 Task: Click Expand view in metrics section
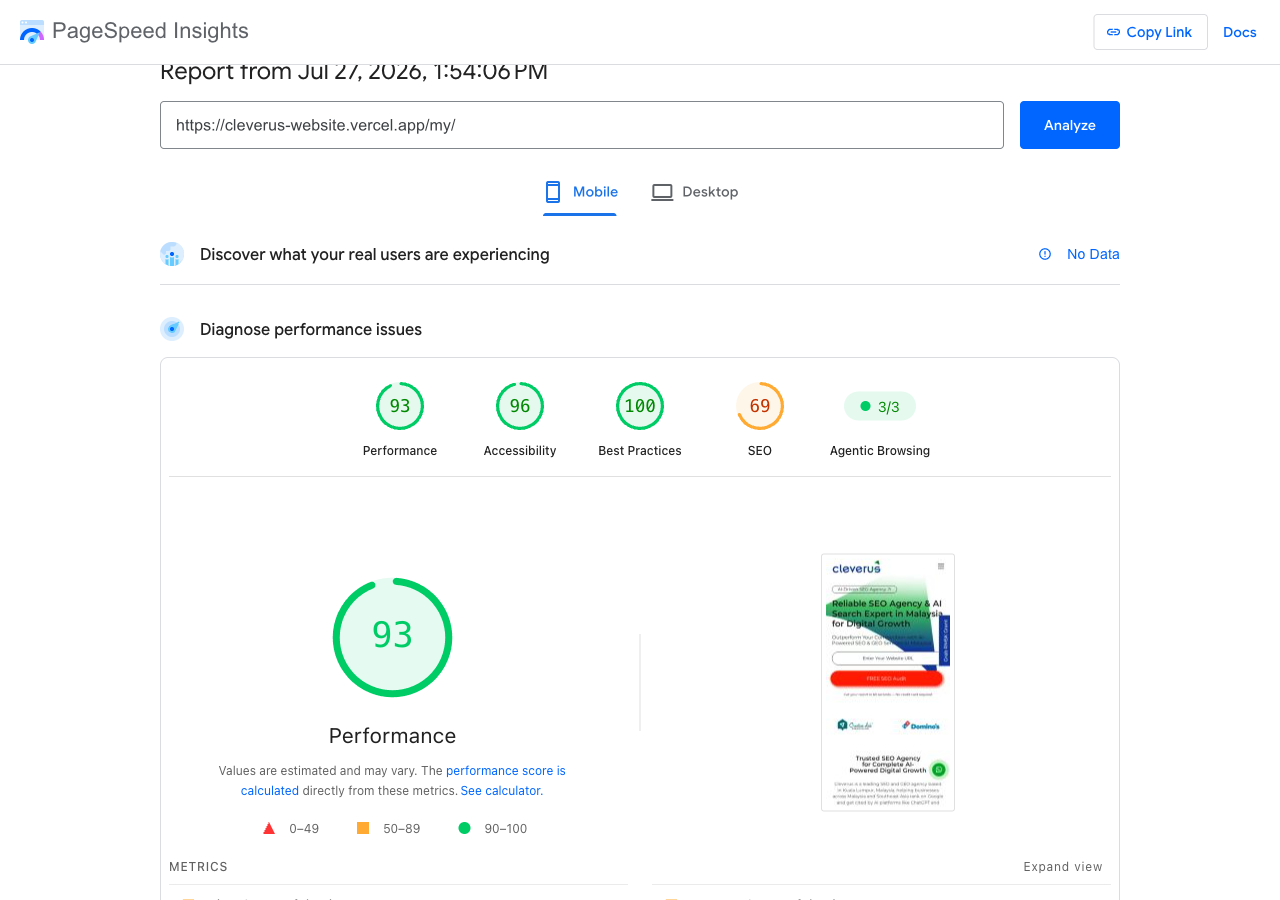[1063, 867]
